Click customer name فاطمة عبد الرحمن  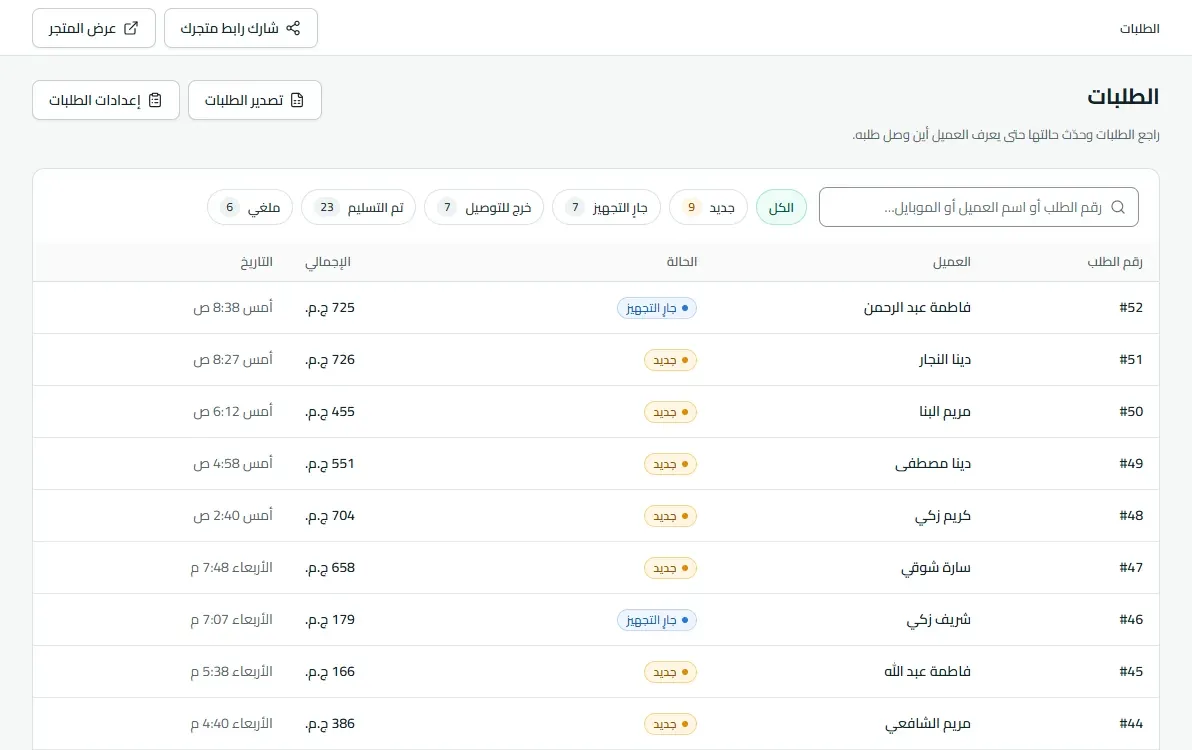tap(917, 308)
